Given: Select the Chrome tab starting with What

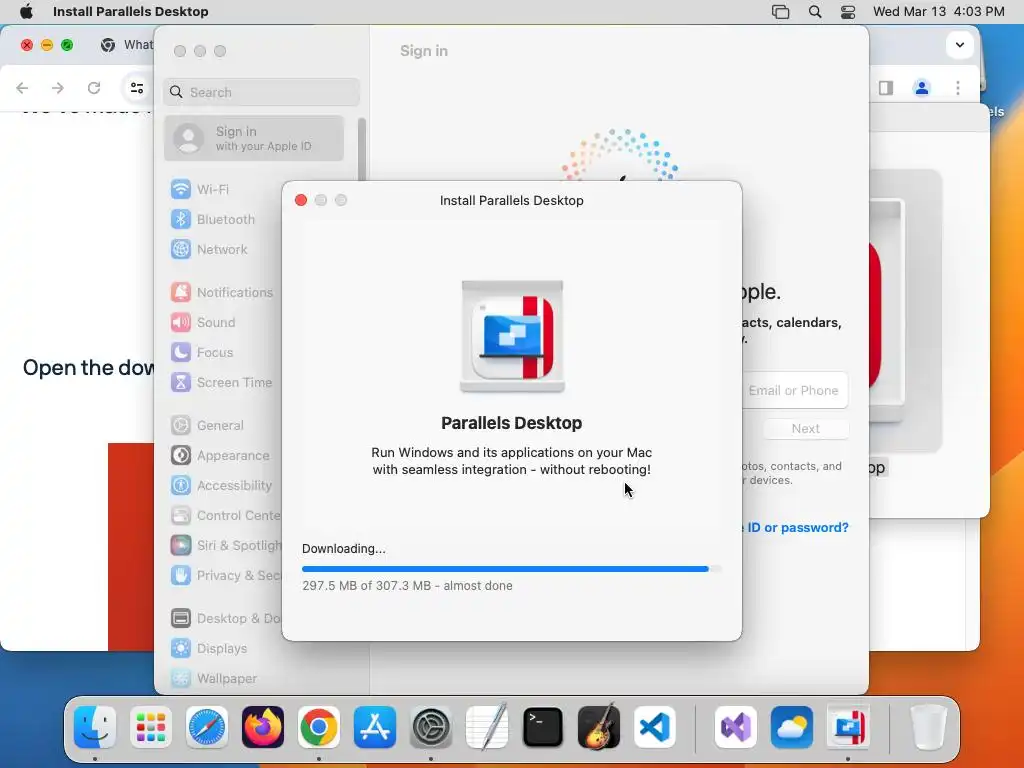Looking at the screenshot, I should click(x=125, y=44).
